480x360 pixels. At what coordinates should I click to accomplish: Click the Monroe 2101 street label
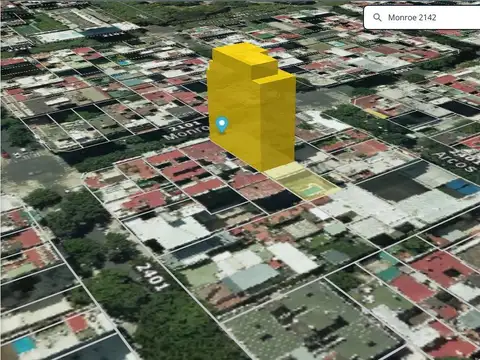(x=185, y=130)
